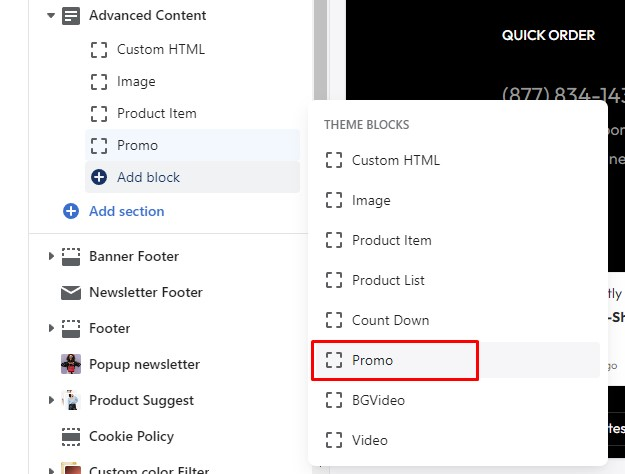625x474 pixels.
Task: Click the Newsletter Footer envelope icon
Action: [71, 293]
